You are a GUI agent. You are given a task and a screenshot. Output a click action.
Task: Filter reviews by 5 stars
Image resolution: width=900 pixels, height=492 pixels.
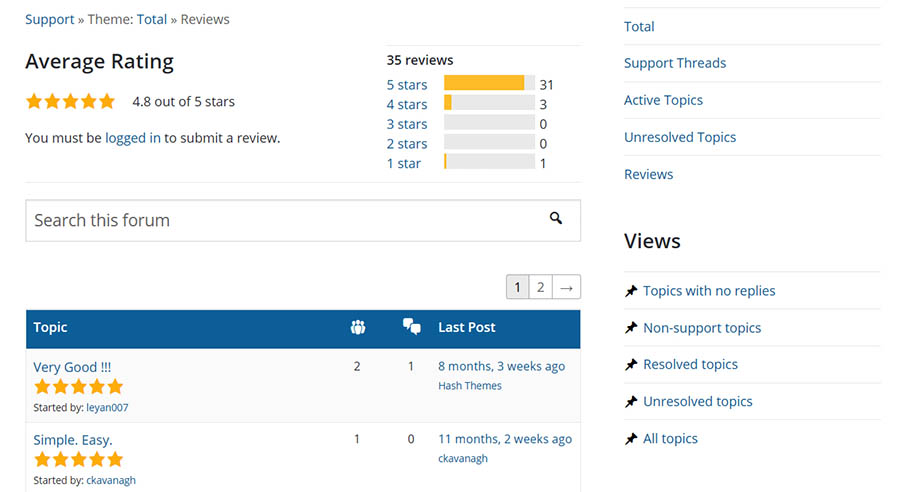pos(407,85)
